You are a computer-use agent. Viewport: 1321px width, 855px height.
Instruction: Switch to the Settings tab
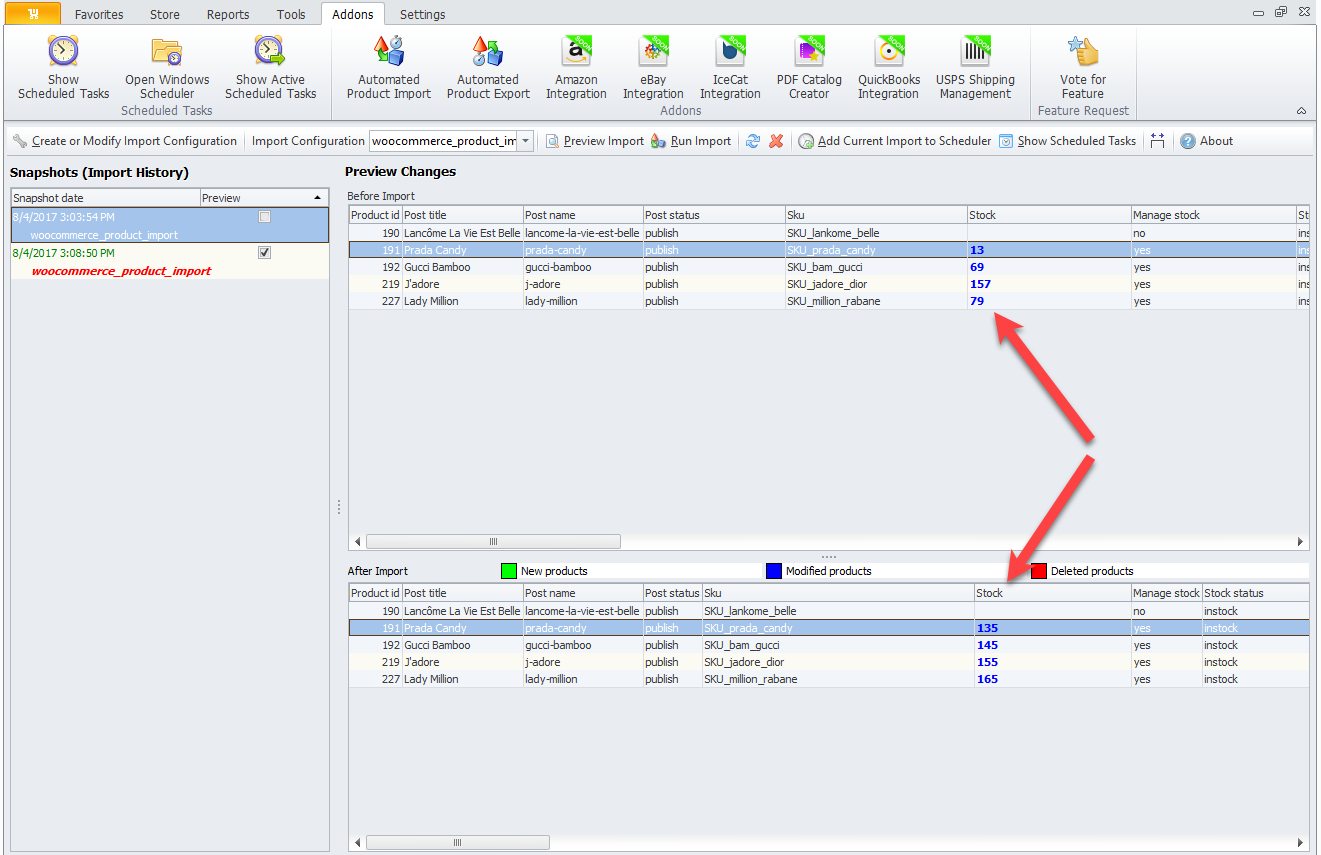pos(423,14)
